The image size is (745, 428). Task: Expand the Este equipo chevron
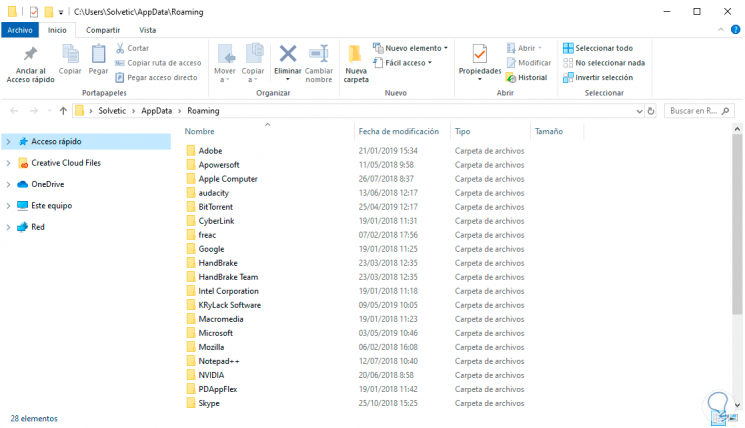tap(8, 206)
